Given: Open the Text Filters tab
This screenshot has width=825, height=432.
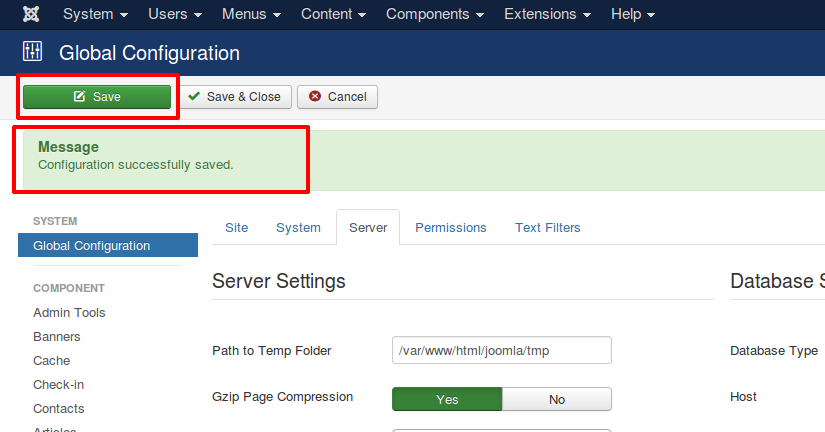Looking at the screenshot, I should click(548, 228).
